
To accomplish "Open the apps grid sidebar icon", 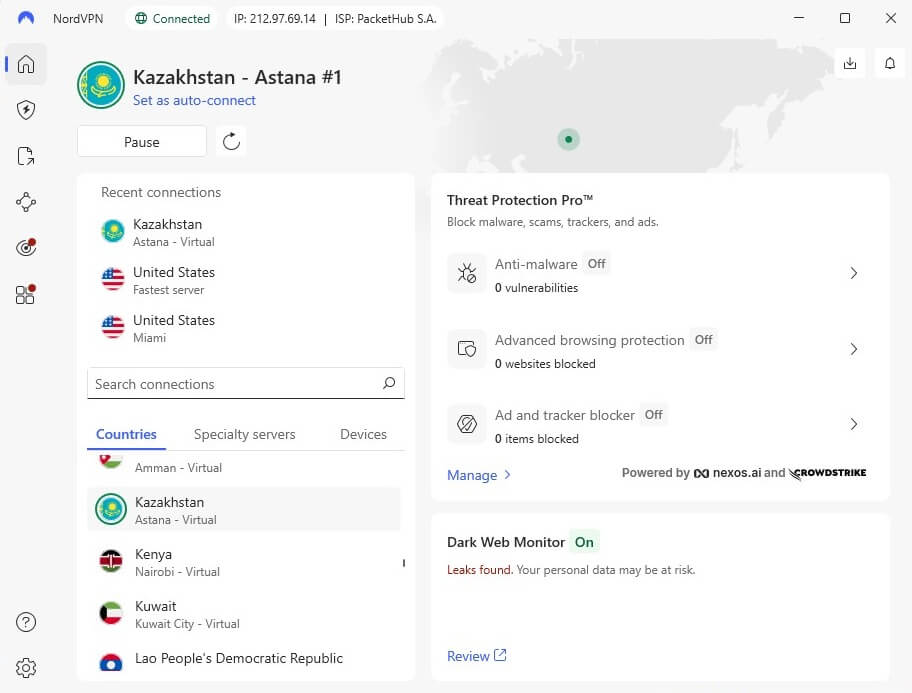I will pyautogui.click(x=26, y=294).
